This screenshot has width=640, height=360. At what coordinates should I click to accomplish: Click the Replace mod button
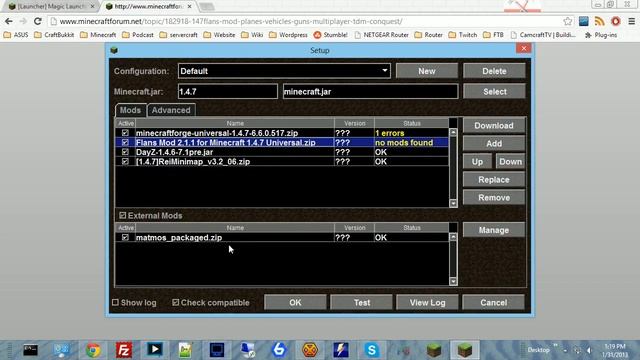pos(494,180)
